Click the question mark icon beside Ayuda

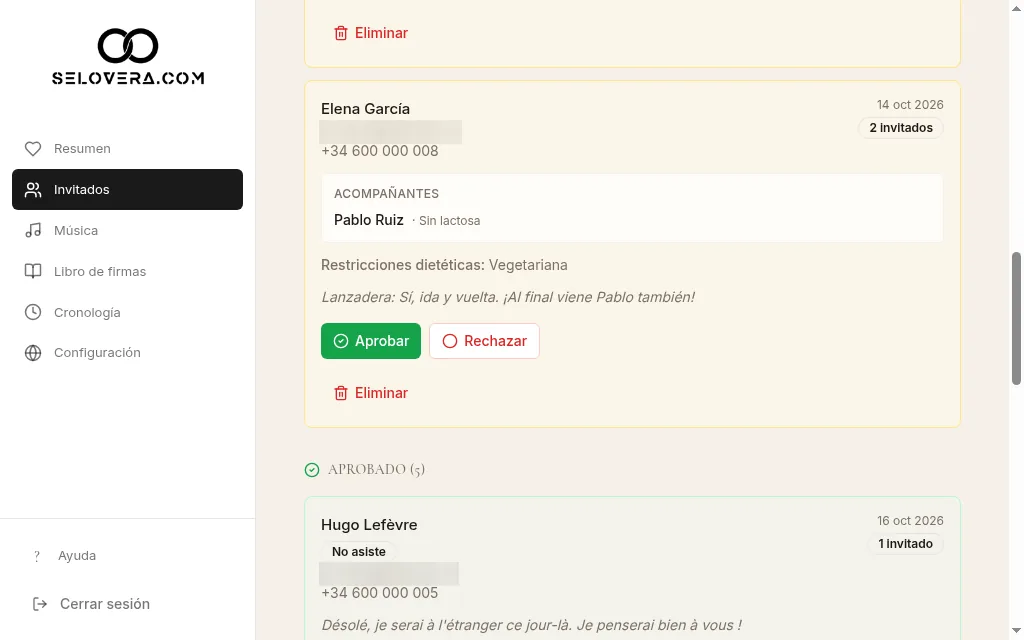click(37, 556)
